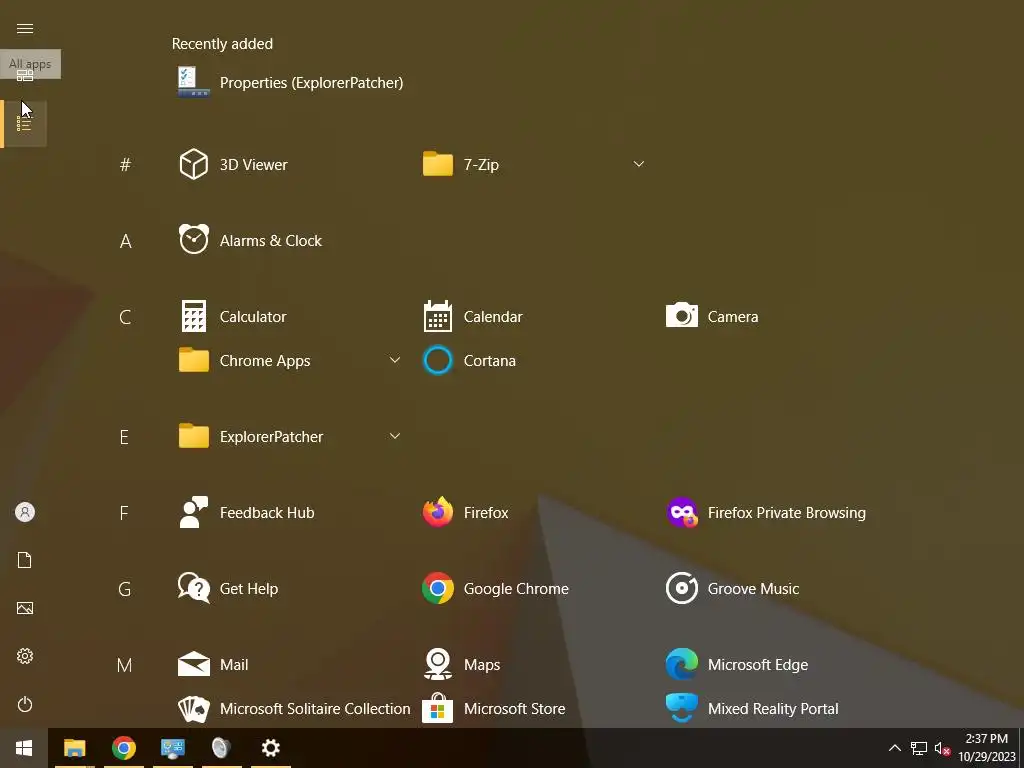1024x768 pixels.
Task: Click the Windows Start button on taskbar
Action: (x=24, y=748)
